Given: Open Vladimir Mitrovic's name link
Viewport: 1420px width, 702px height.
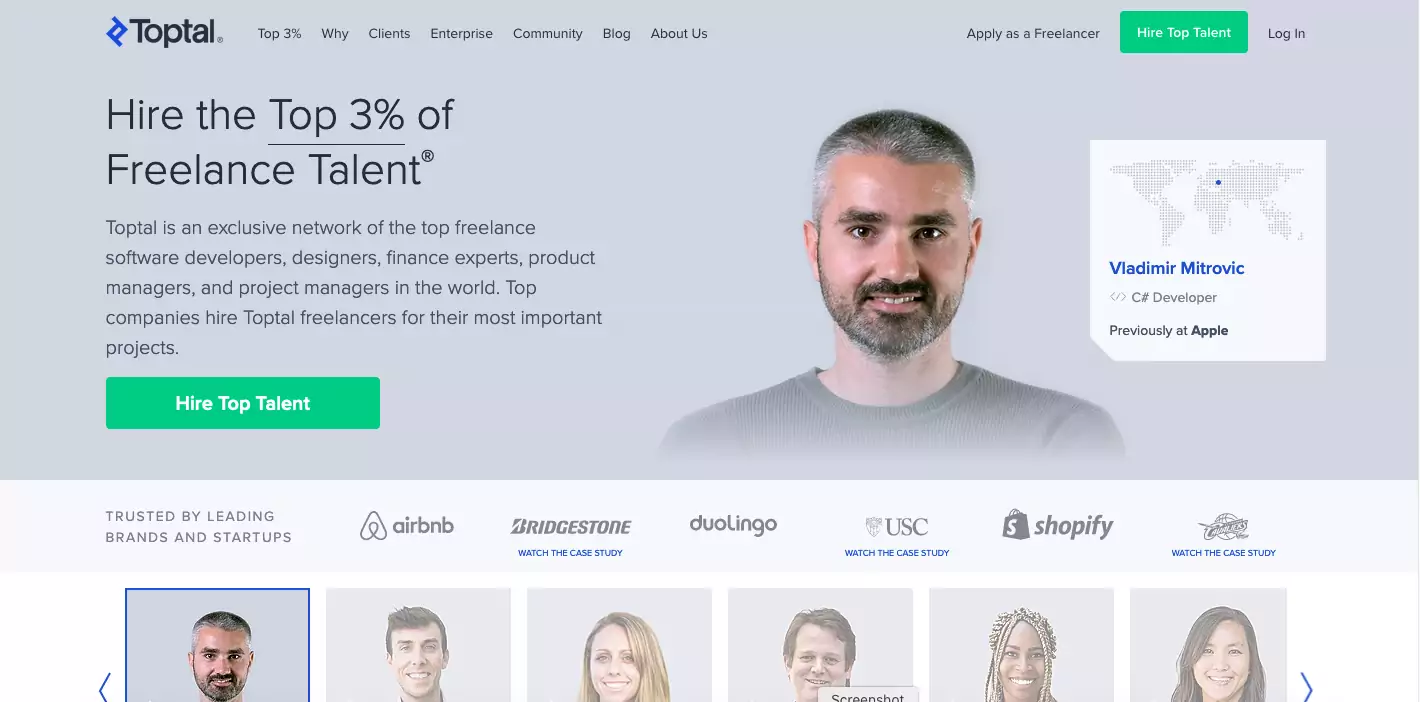Looking at the screenshot, I should coord(1177,268).
